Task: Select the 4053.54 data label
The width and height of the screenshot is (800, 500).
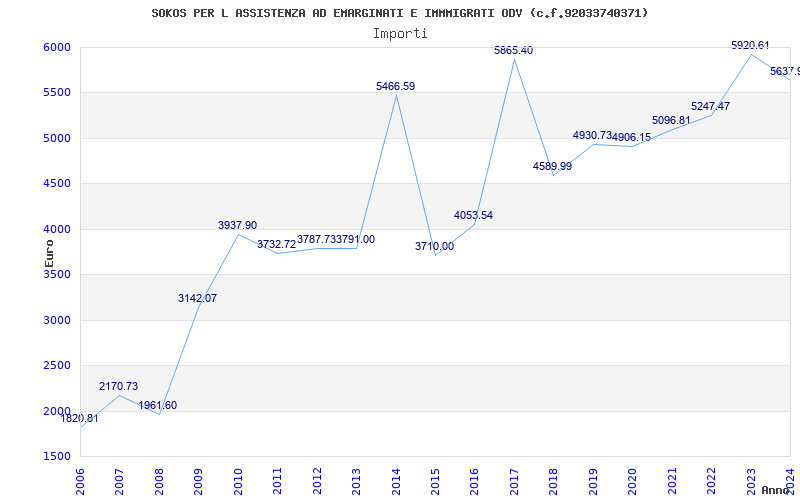Action: click(473, 215)
